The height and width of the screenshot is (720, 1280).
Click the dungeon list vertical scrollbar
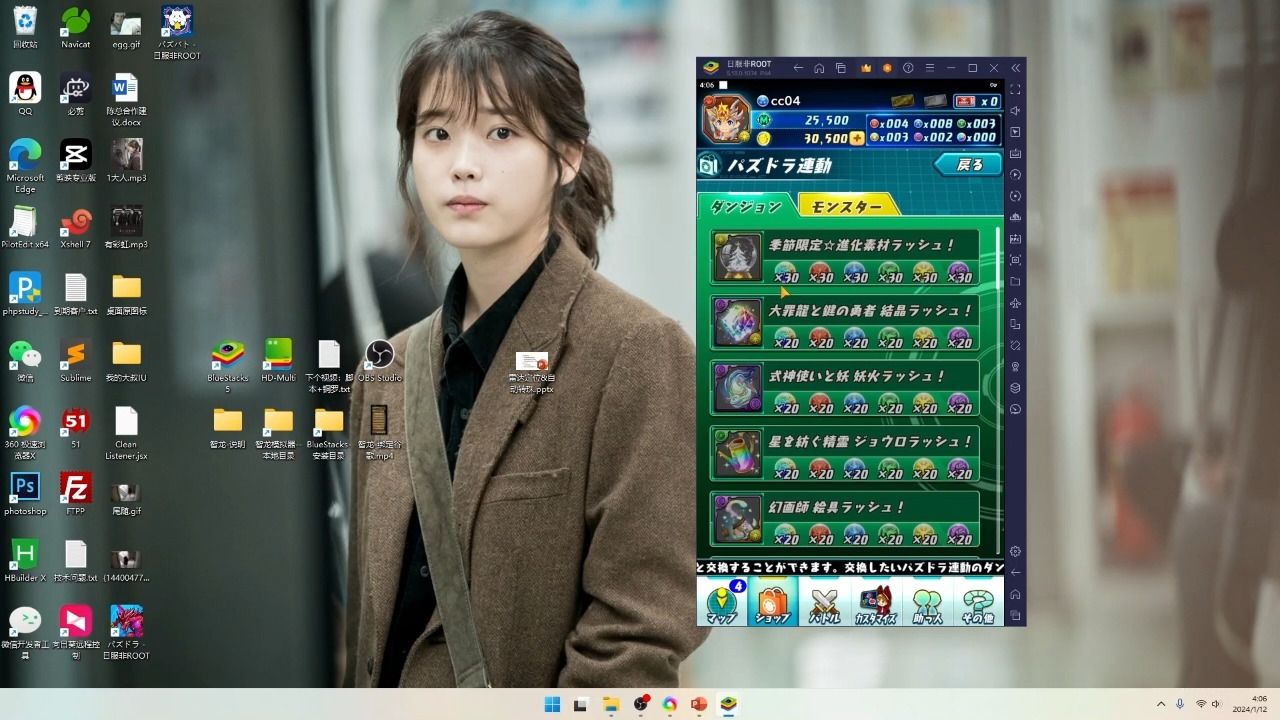(998, 390)
